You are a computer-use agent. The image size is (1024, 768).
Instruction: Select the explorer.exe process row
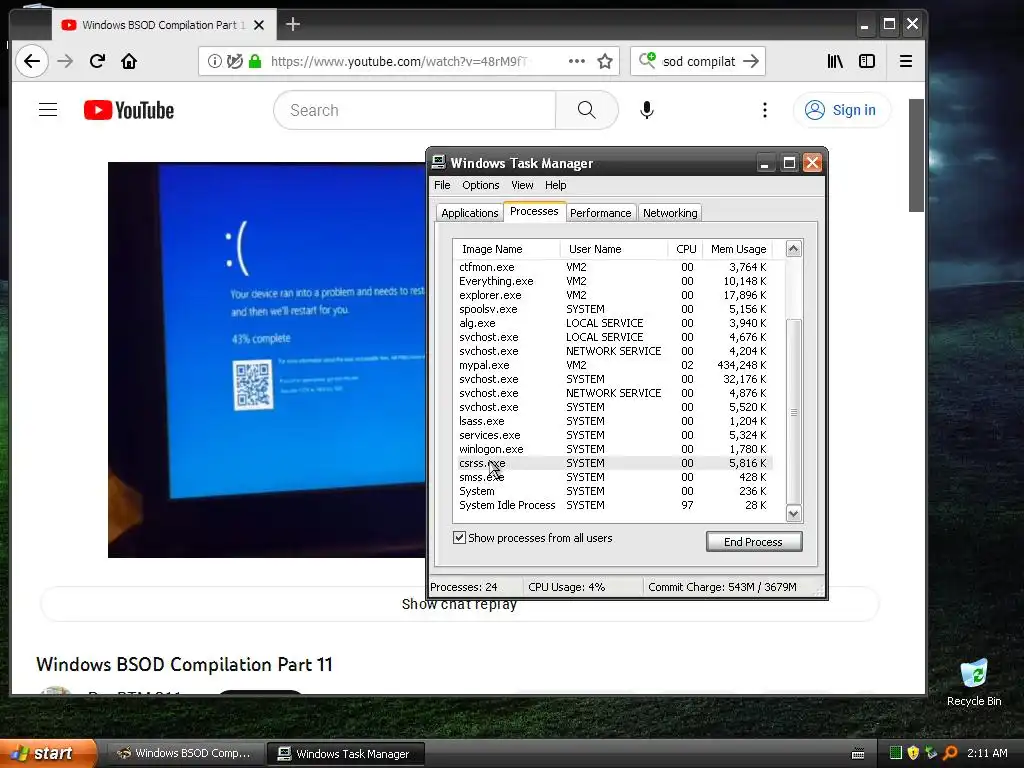point(613,295)
